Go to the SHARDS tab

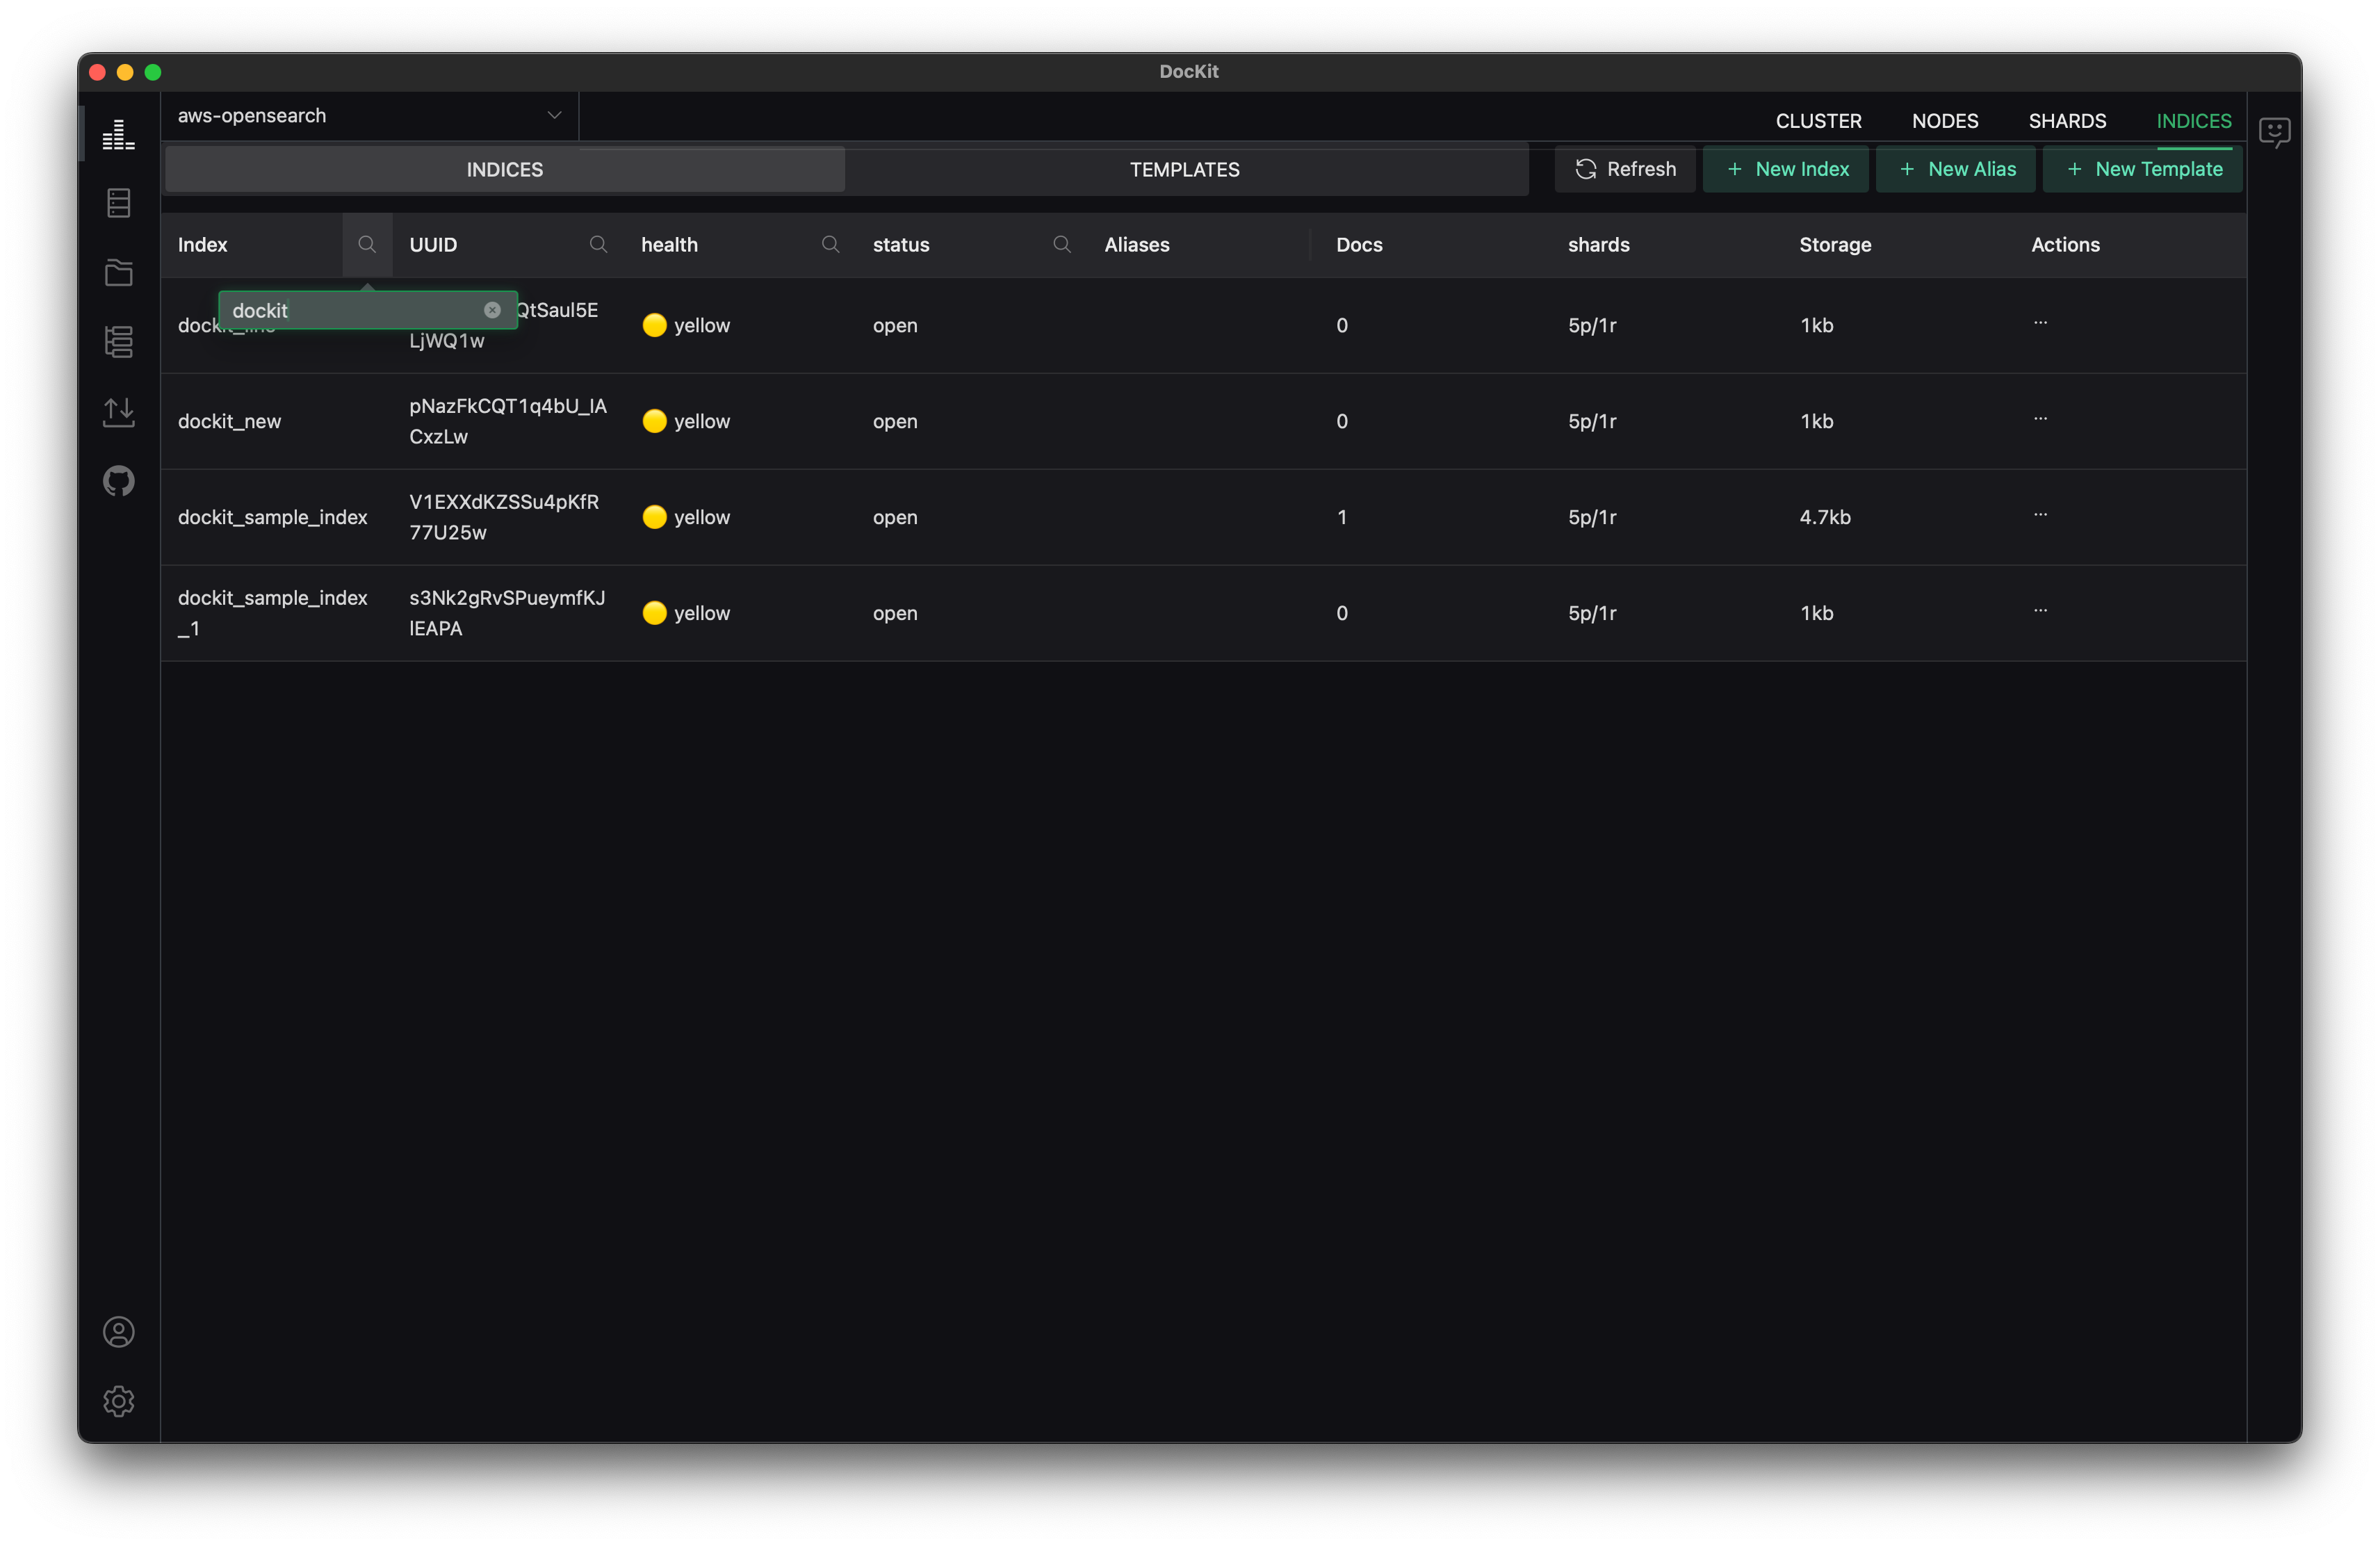(2067, 121)
